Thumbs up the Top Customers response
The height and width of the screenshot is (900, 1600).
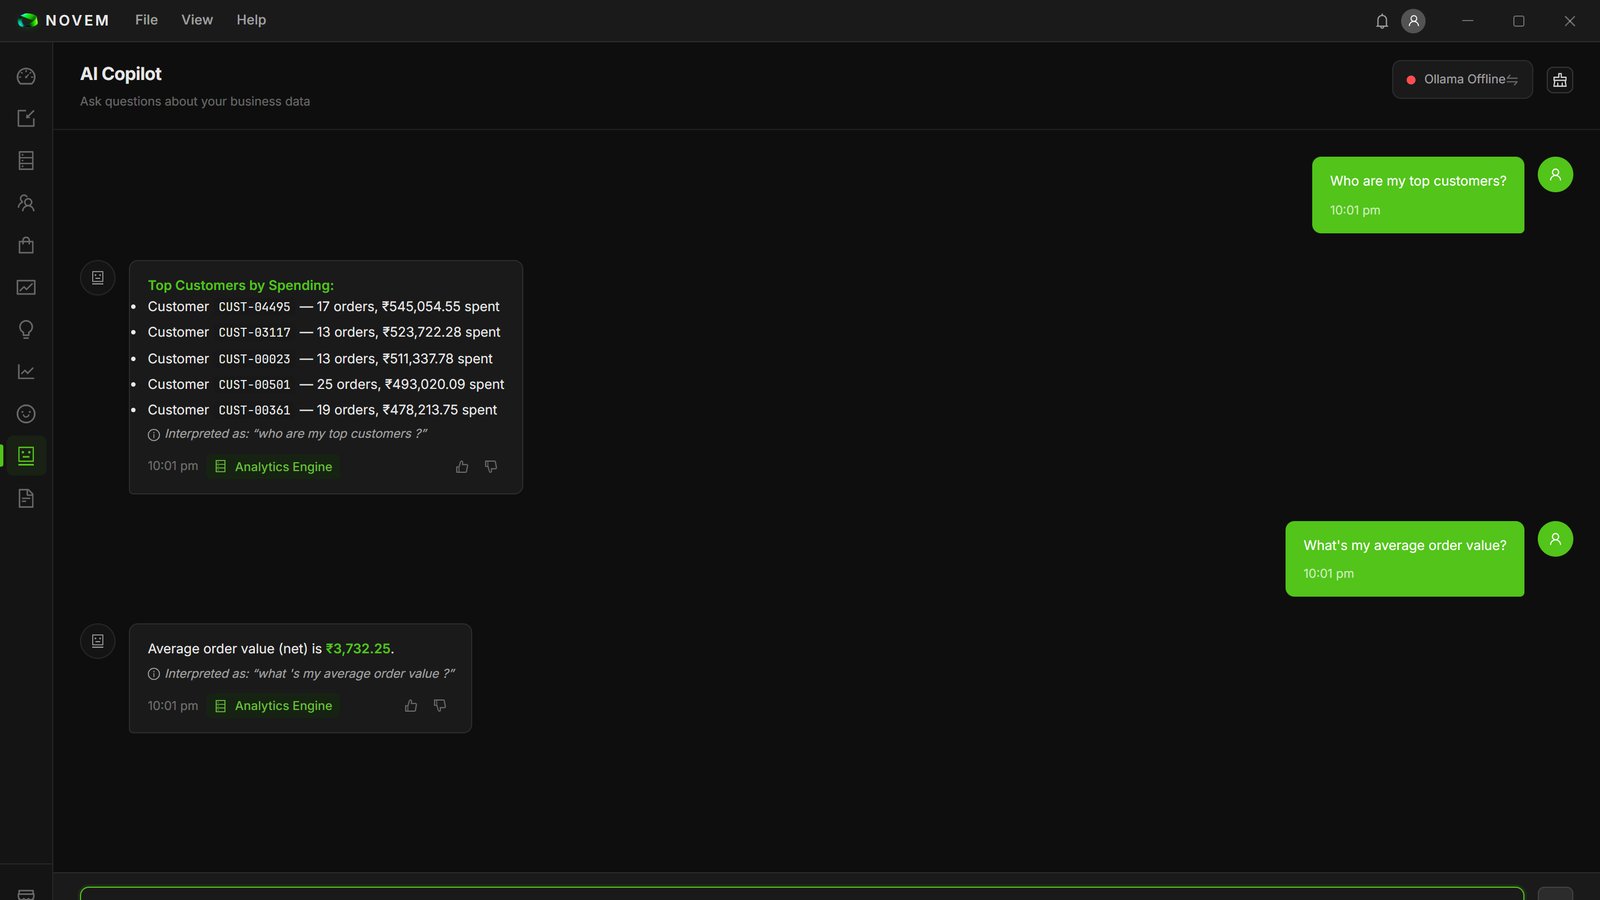click(462, 467)
